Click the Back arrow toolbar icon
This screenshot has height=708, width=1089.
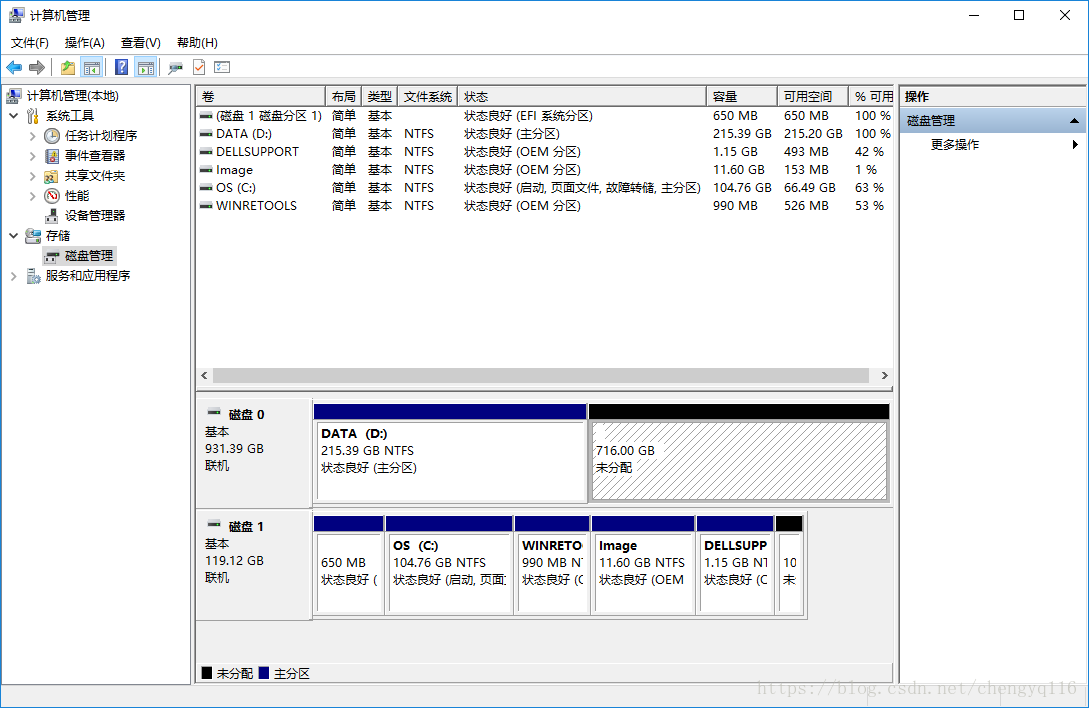(14, 67)
